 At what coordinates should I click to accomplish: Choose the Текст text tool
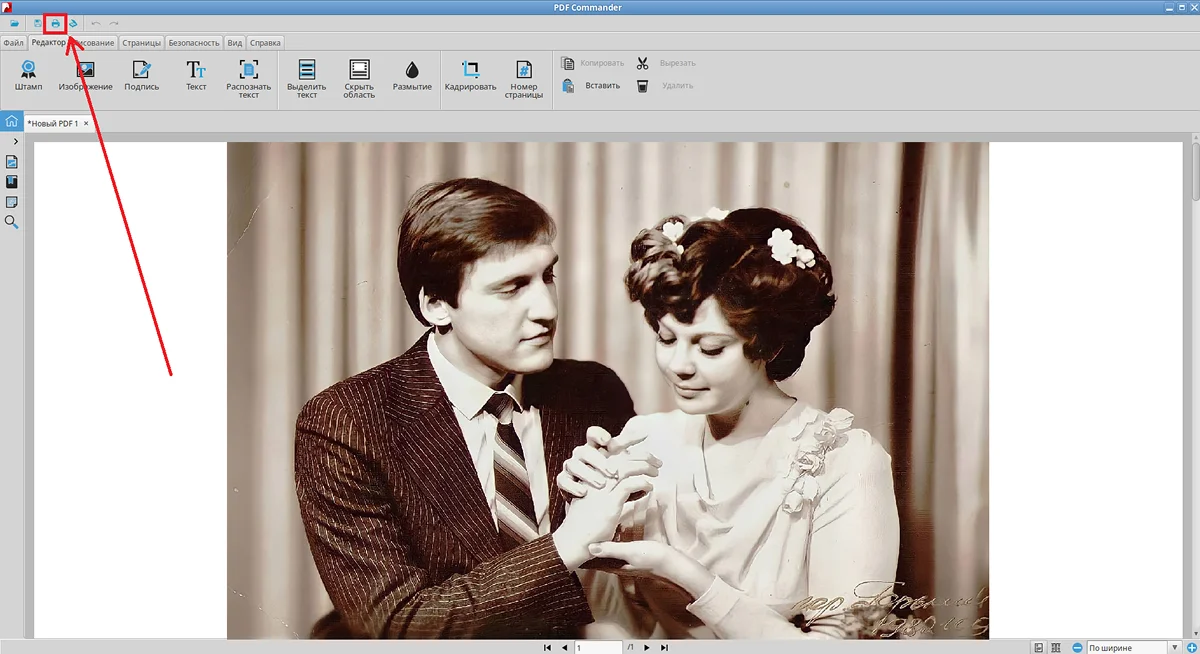[196, 76]
